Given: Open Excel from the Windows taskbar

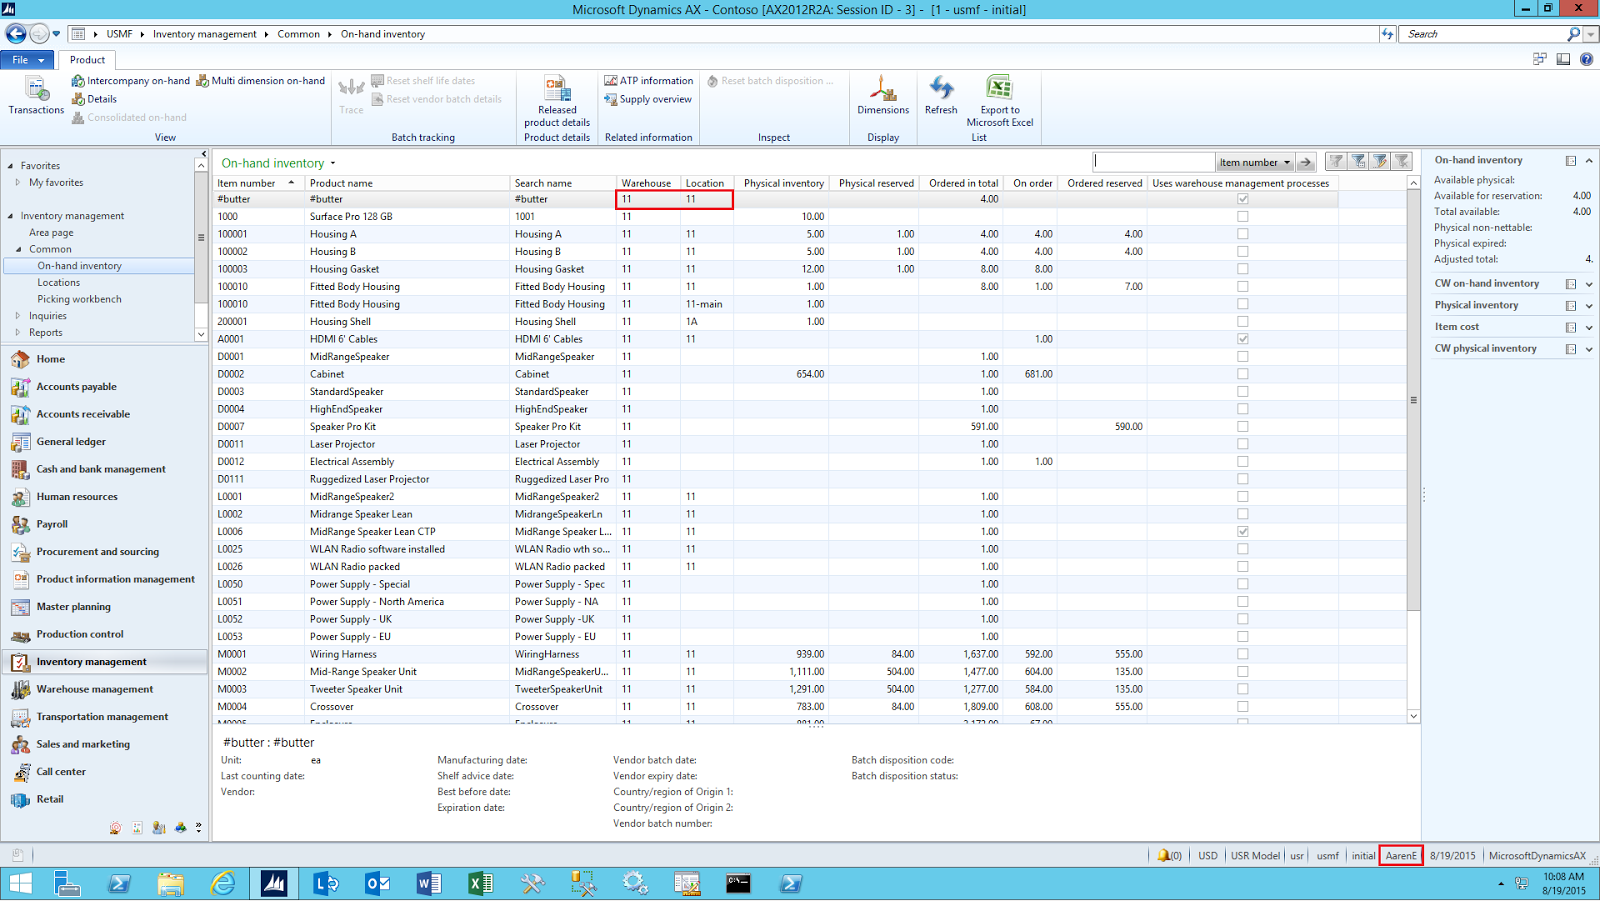Looking at the screenshot, I should (480, 883).
